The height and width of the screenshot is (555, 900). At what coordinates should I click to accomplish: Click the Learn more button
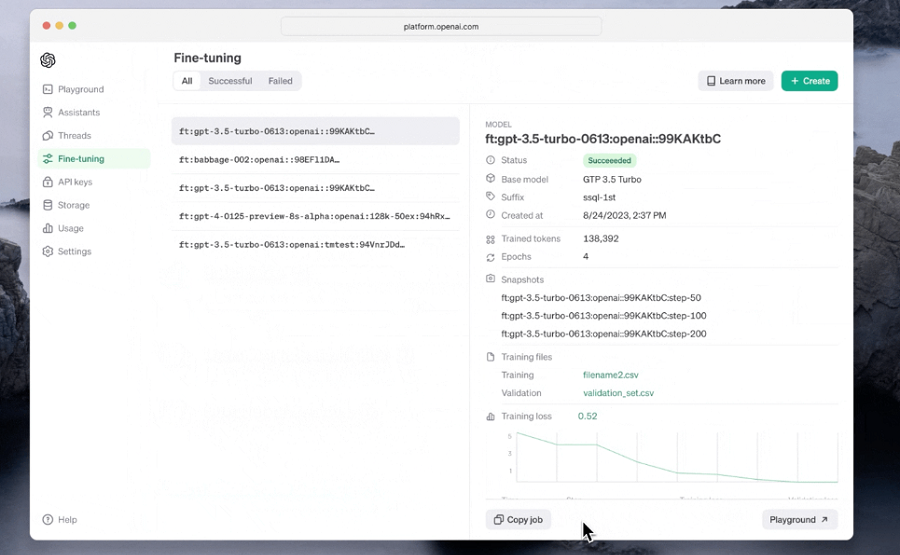click(736, 81)
